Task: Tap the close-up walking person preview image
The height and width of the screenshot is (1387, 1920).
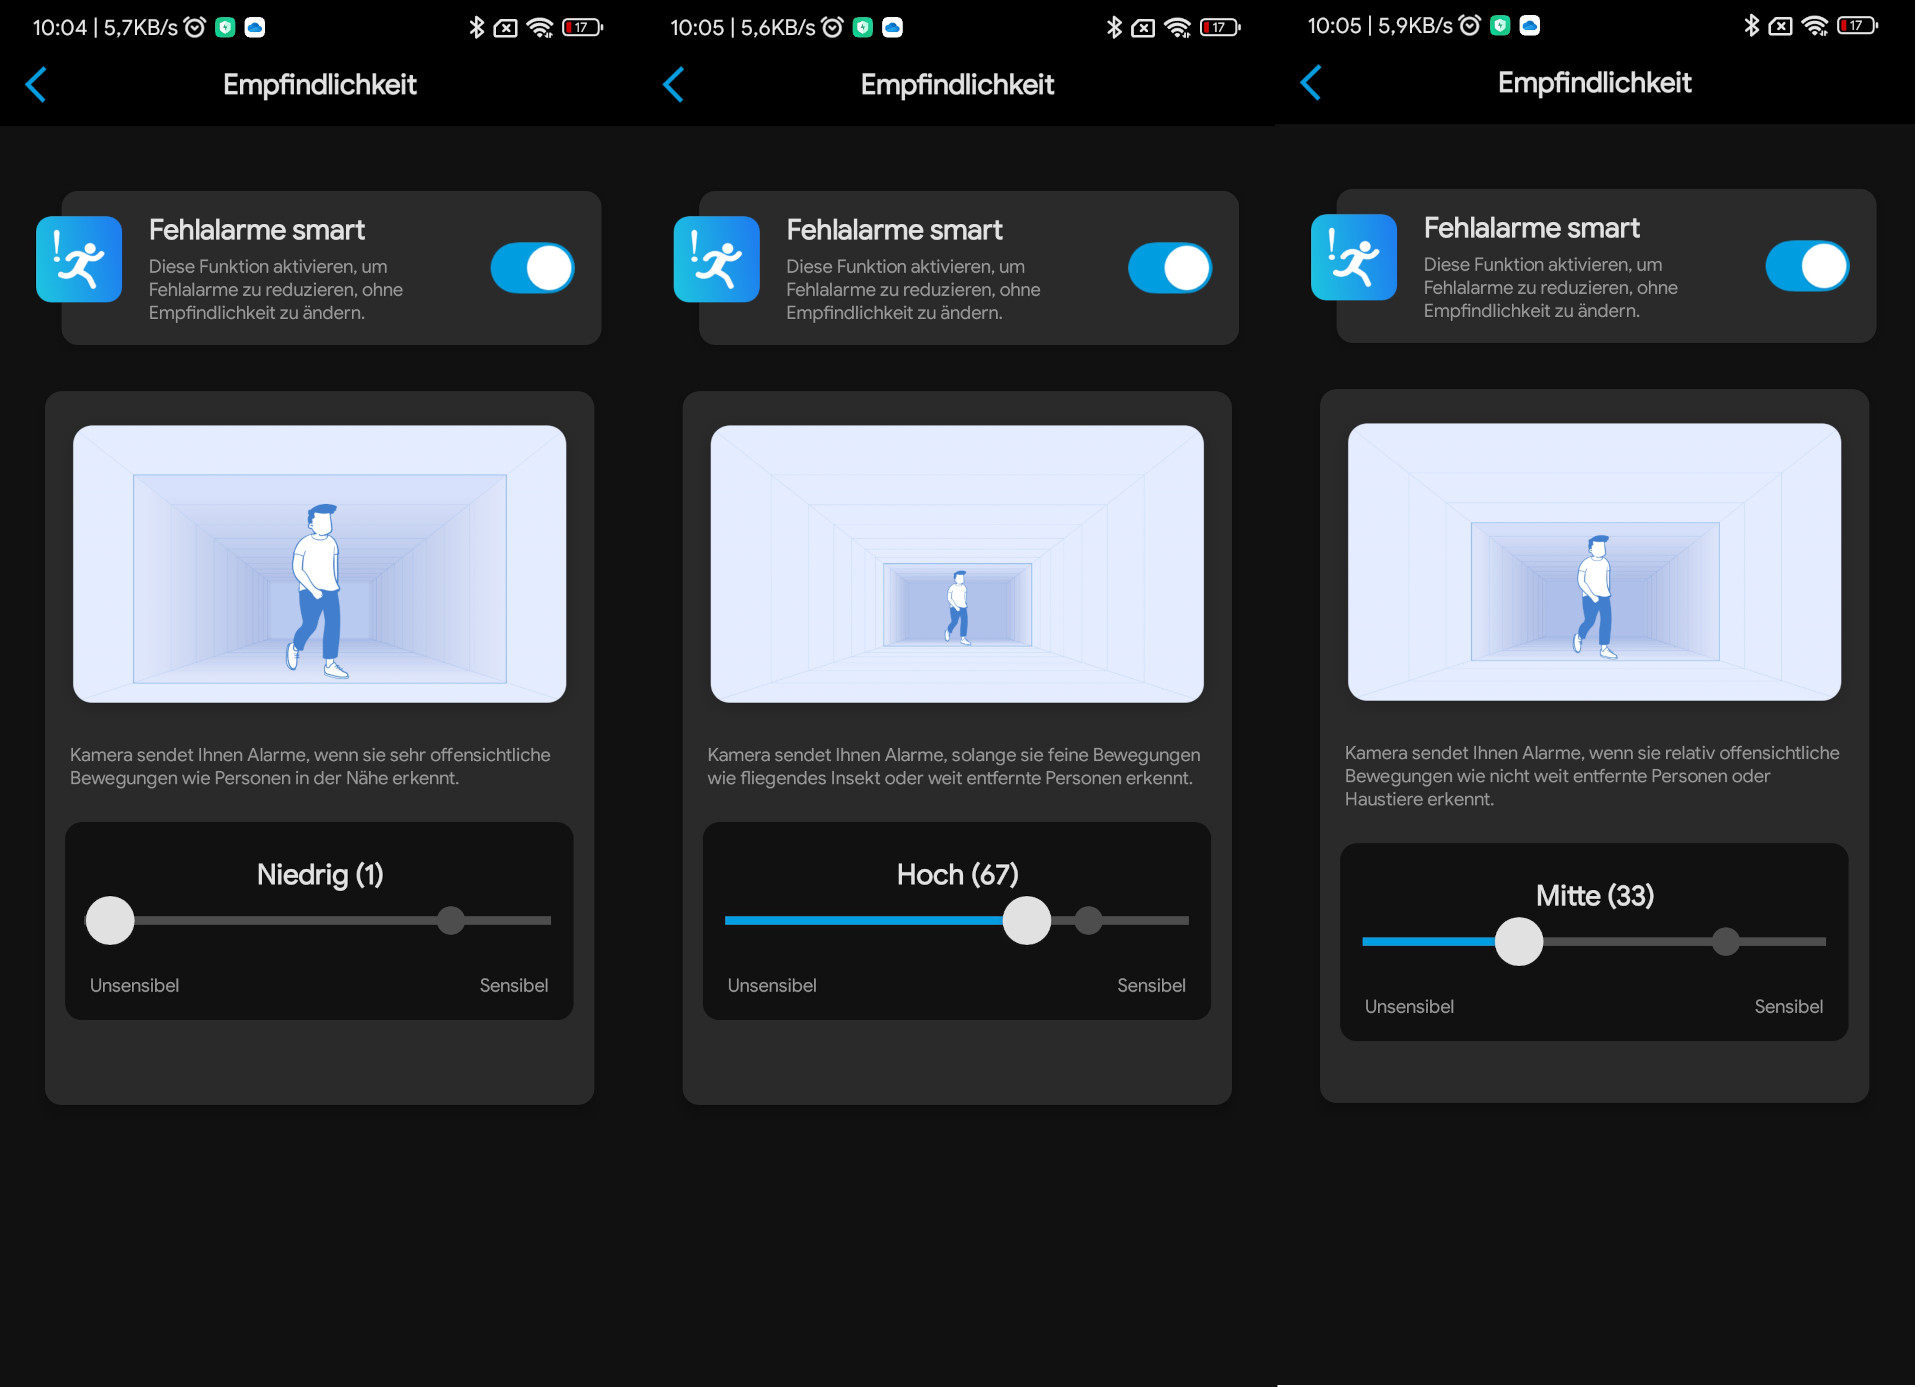Action: (319, 564)
